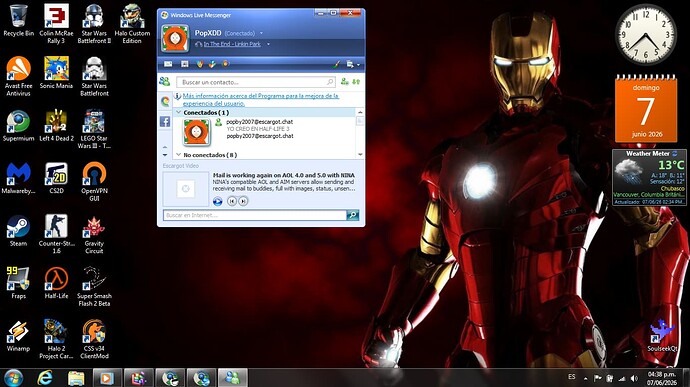Focus the 'Buscar en Internet...' field

255,215
